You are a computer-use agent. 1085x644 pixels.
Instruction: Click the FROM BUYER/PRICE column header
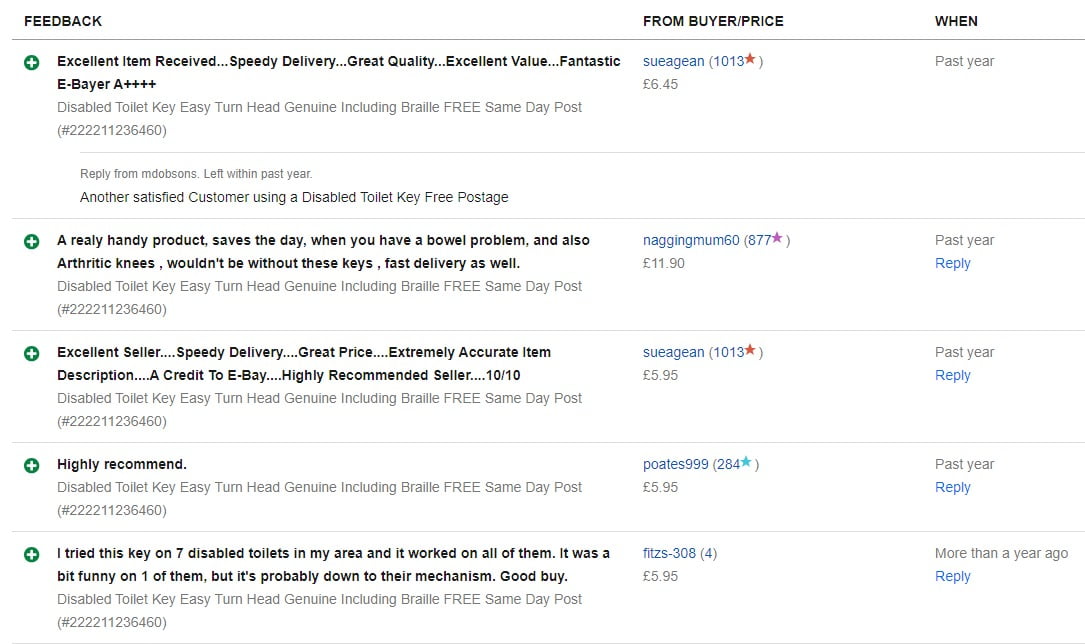pyautogui.click(x=713, y=21)
